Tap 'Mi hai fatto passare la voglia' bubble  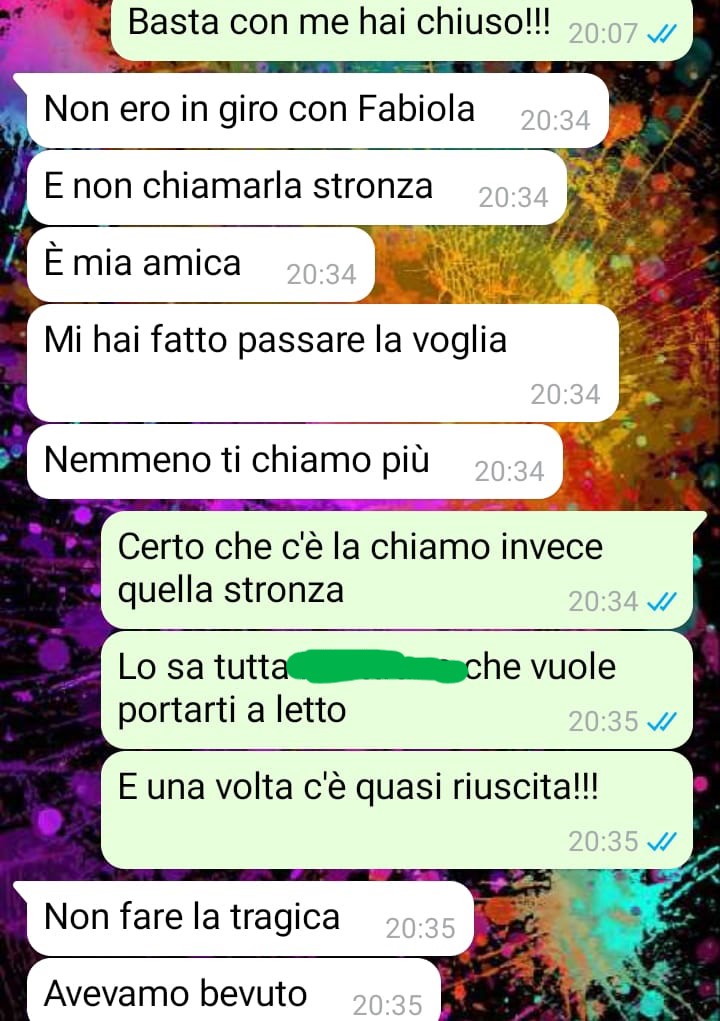(323, 363)
